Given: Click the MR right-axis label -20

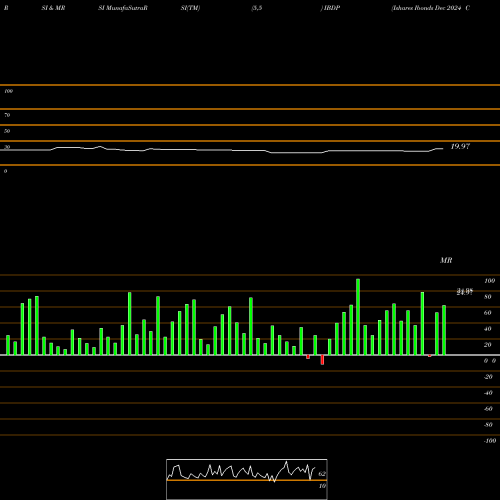Looking at the screenshot, I should (488, 377).
